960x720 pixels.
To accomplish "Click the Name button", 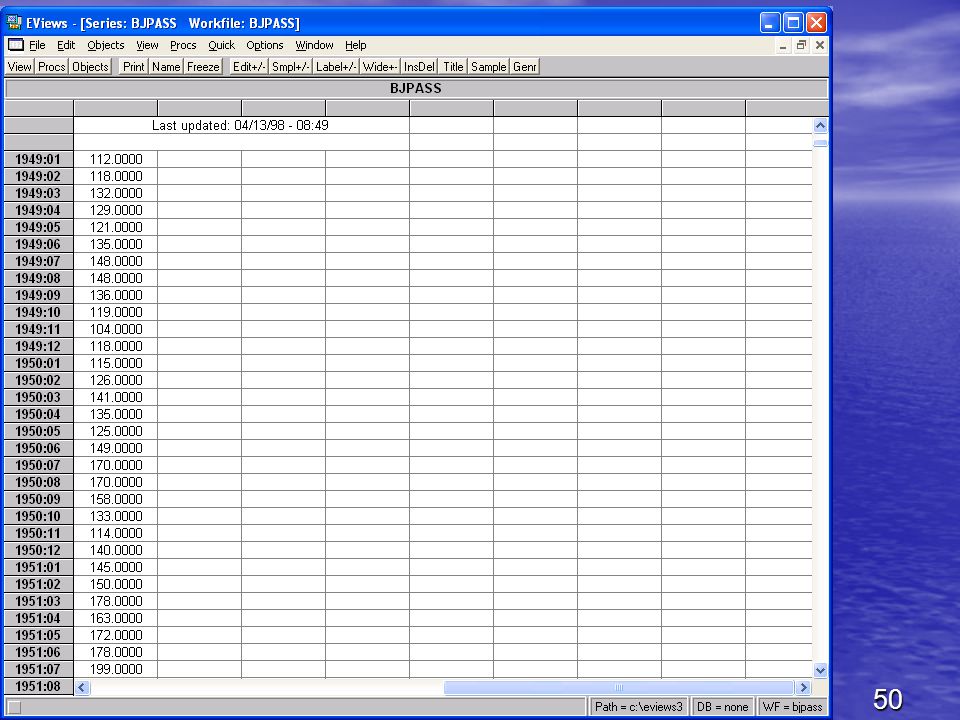I will point(166,67).
